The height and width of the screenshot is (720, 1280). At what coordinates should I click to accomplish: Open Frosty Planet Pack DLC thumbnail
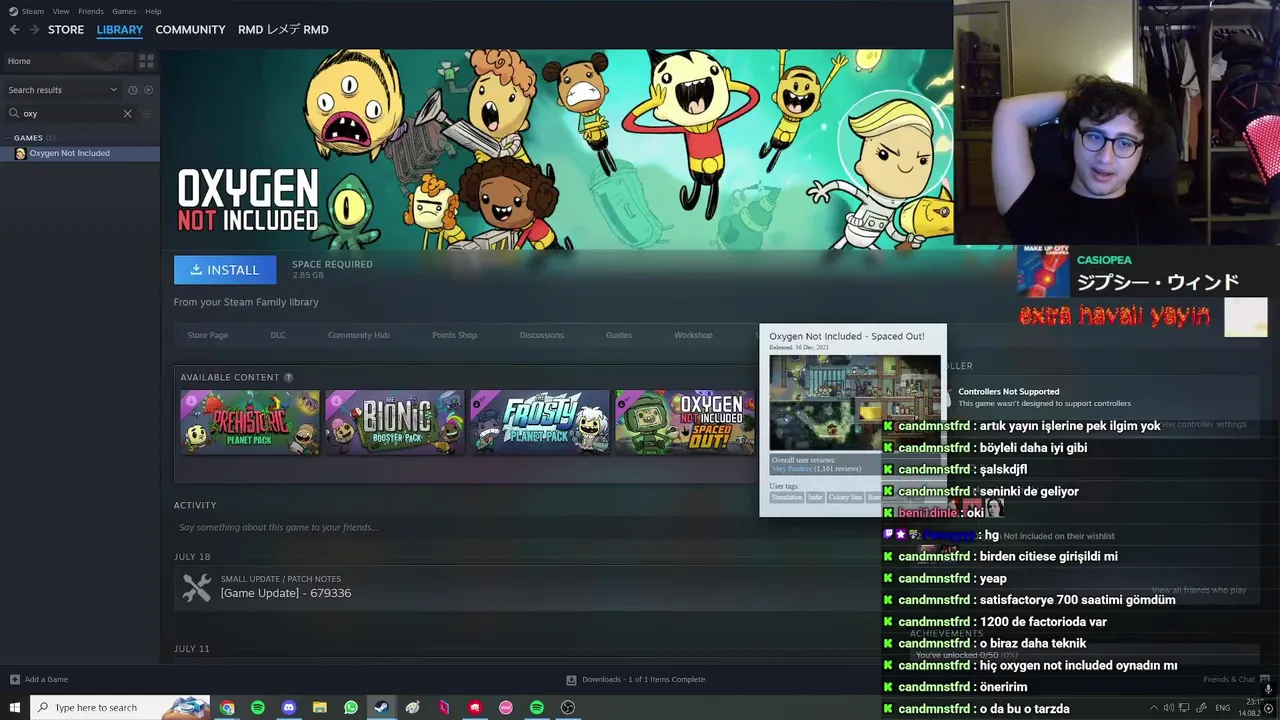(540, 422)
